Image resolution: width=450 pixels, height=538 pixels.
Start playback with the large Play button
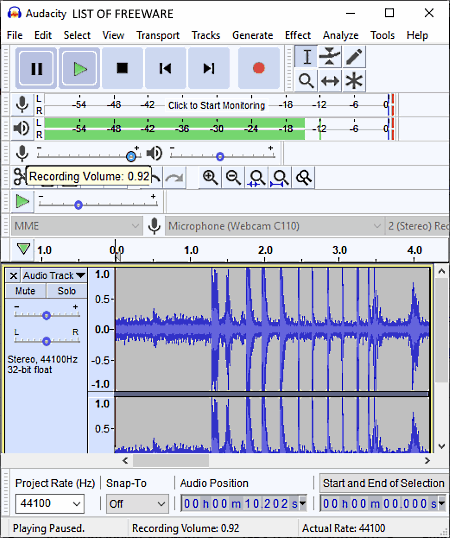tap(80, 68)
